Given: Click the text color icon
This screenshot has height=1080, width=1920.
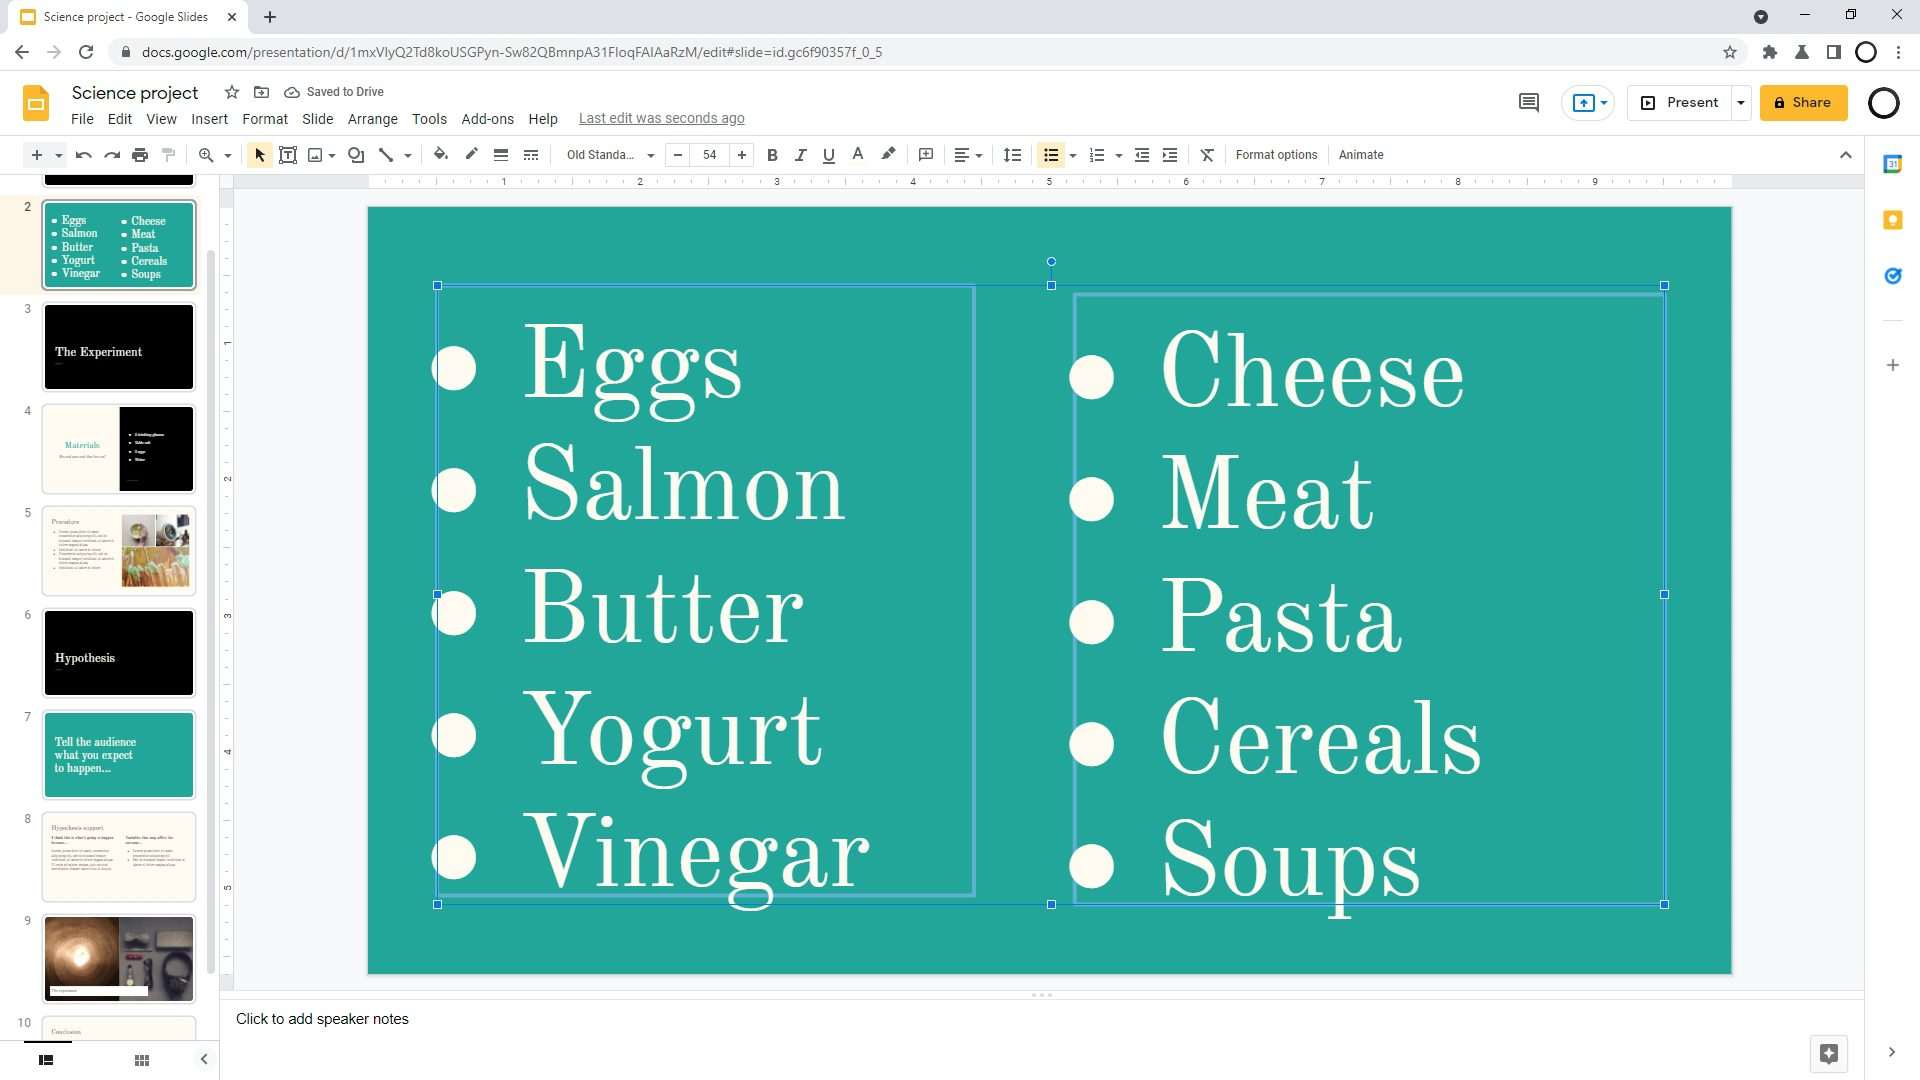Looking at the screenshot, I should [856, 154].
